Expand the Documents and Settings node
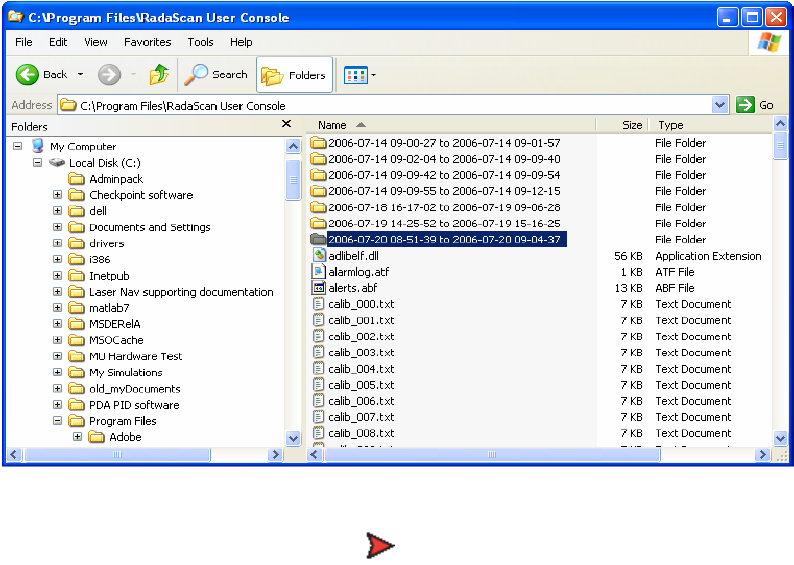The height and width of the screenshot is (565, 794). click(57, 227)
